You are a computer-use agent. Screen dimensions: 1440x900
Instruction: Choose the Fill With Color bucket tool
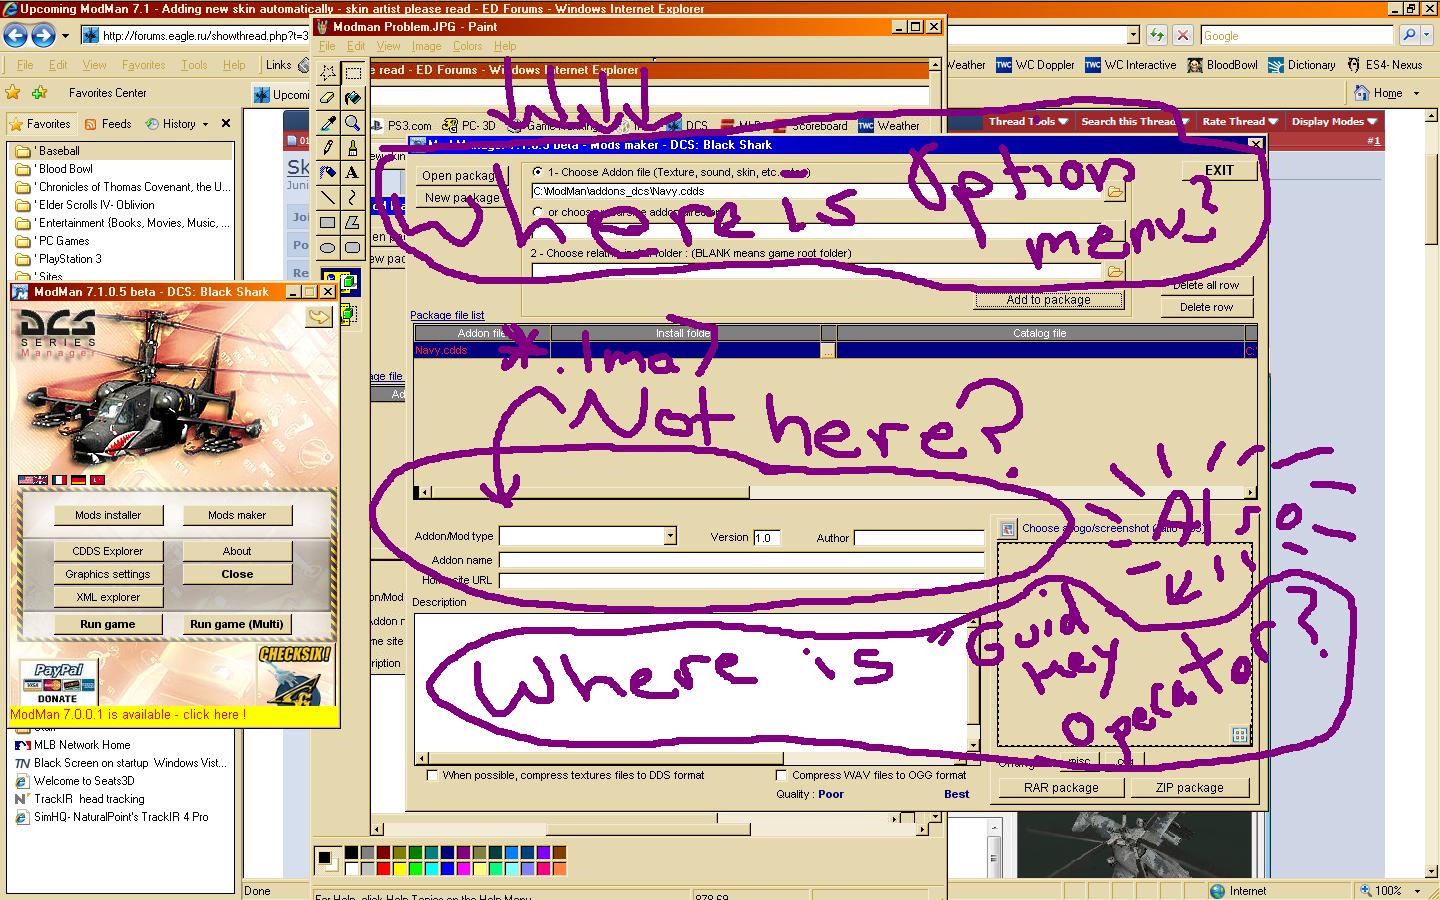[x=353, y=98]
